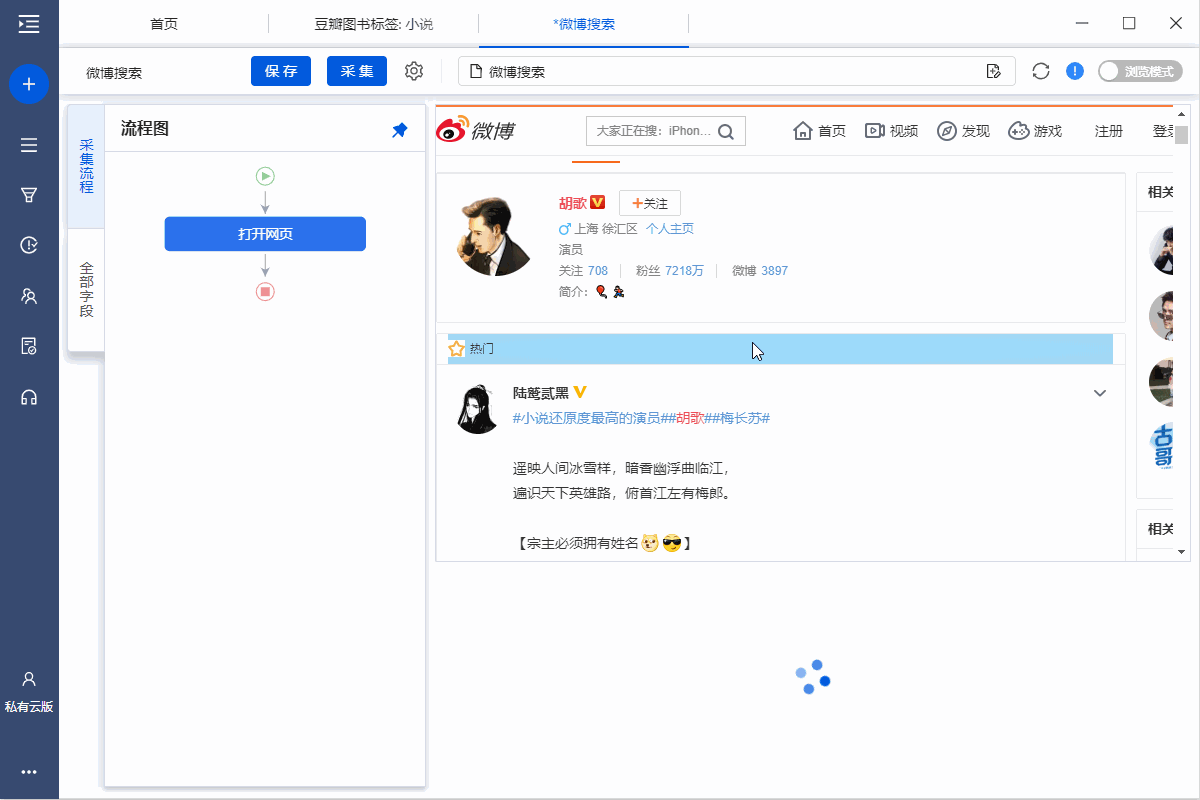Click the Weibo 发现 discover icon
The width and height of the screenshot is (1200, 800).
click(947, 131)
